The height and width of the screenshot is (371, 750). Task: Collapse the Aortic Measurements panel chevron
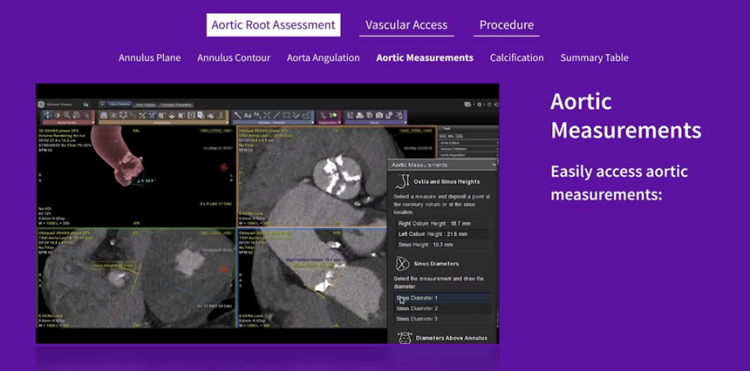(494, 164)
